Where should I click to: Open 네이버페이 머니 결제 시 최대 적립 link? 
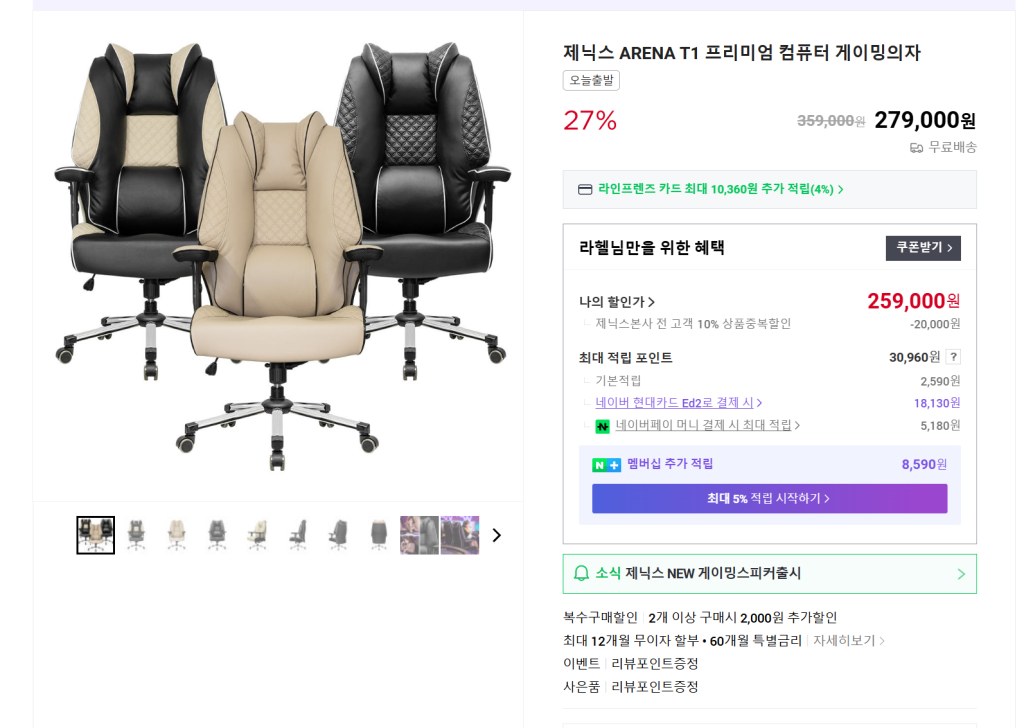[x=707, y=425]
